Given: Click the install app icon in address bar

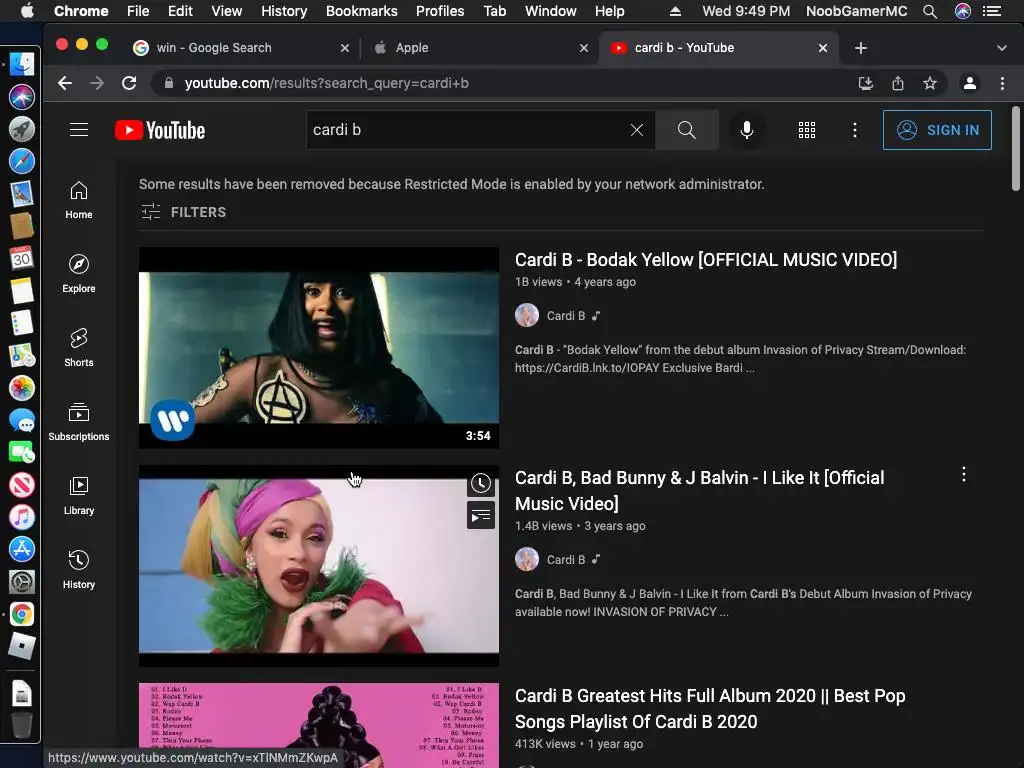Looking at the screenshot, I should point(866,84).
